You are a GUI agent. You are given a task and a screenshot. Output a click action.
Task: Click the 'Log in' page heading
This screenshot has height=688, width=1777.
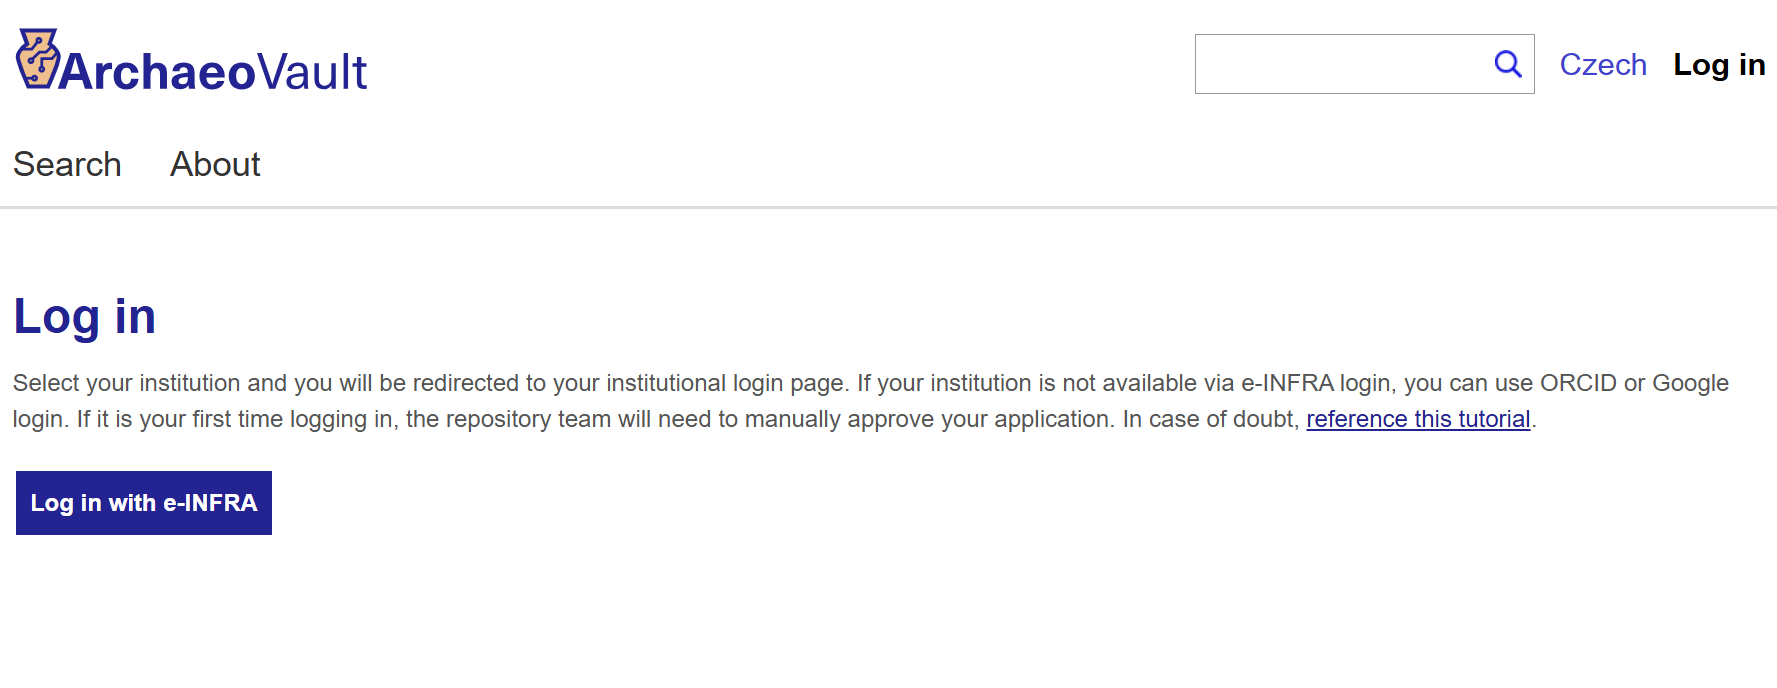click(85, 317)
